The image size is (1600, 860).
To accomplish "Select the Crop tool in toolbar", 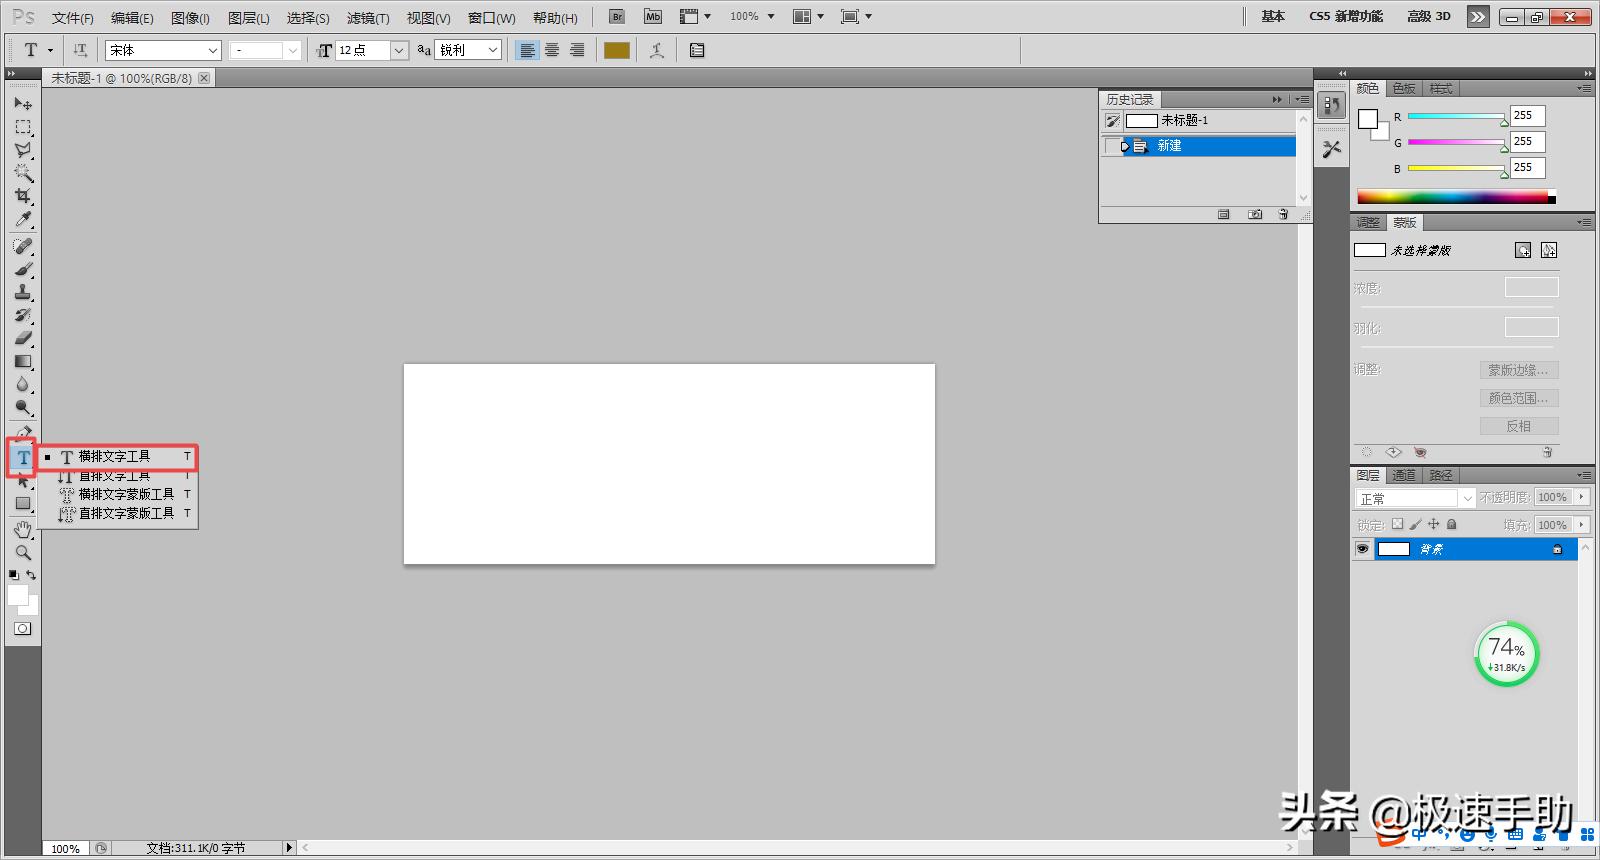I will click(22, 196).
